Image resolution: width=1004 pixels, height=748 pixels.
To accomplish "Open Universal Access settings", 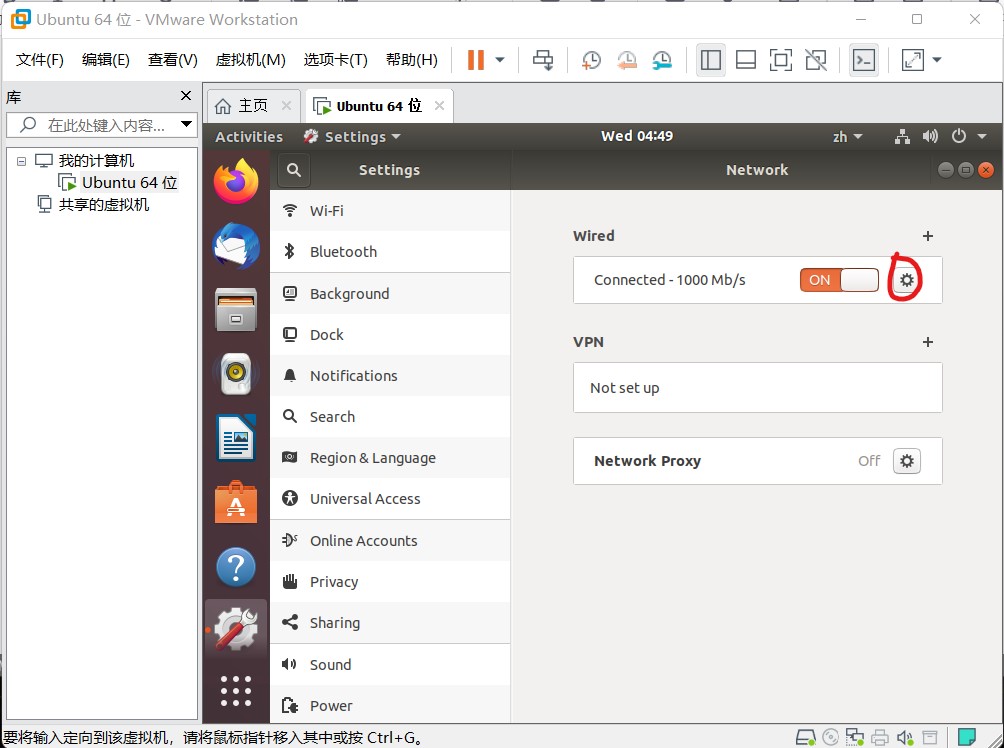I will (x=390, y=499).
